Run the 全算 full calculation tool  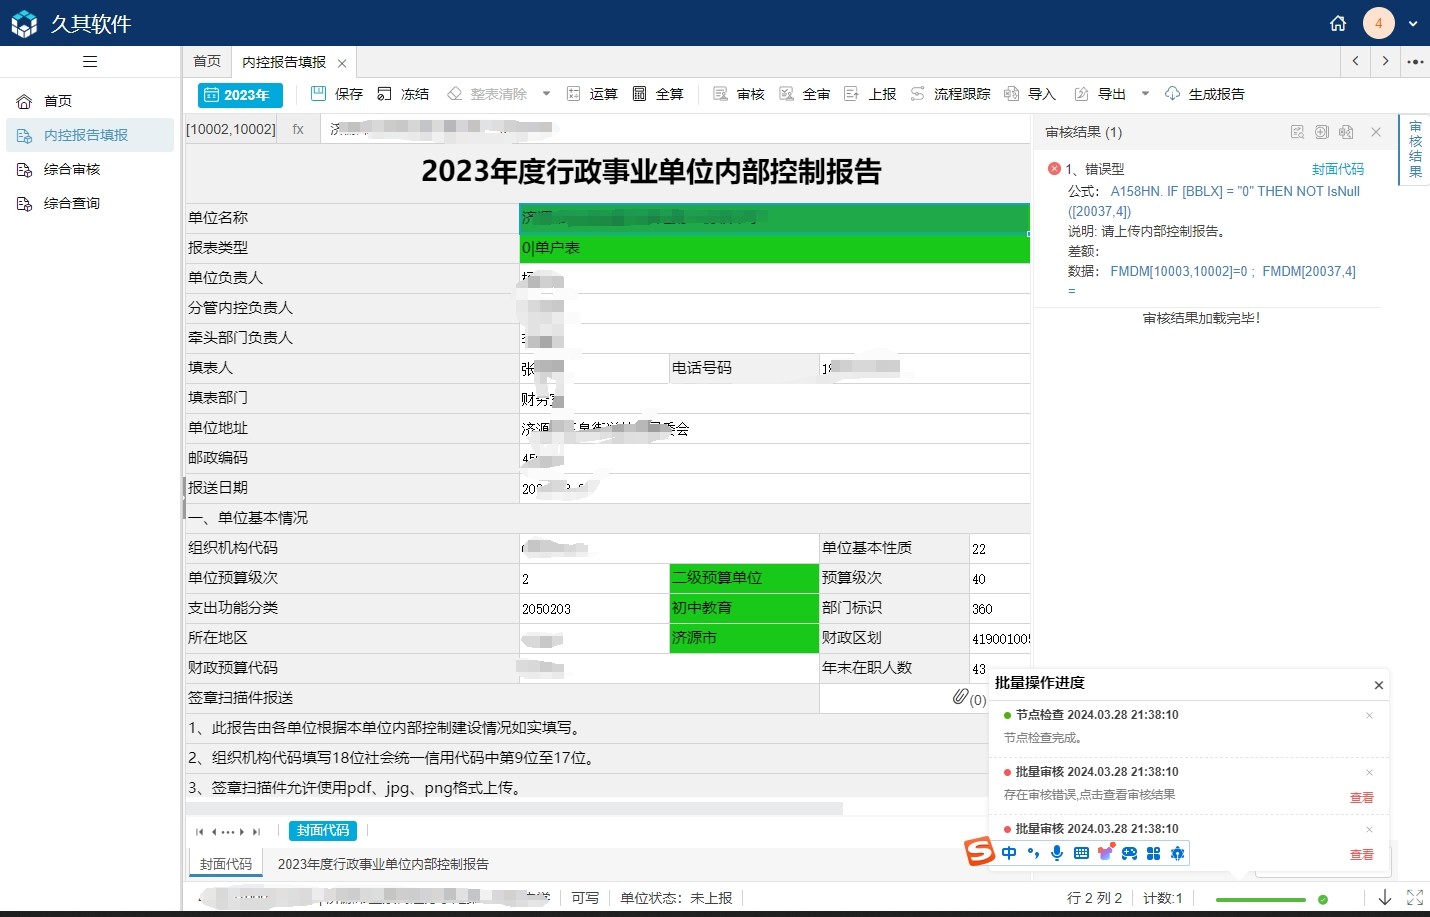tap(658, 94)
